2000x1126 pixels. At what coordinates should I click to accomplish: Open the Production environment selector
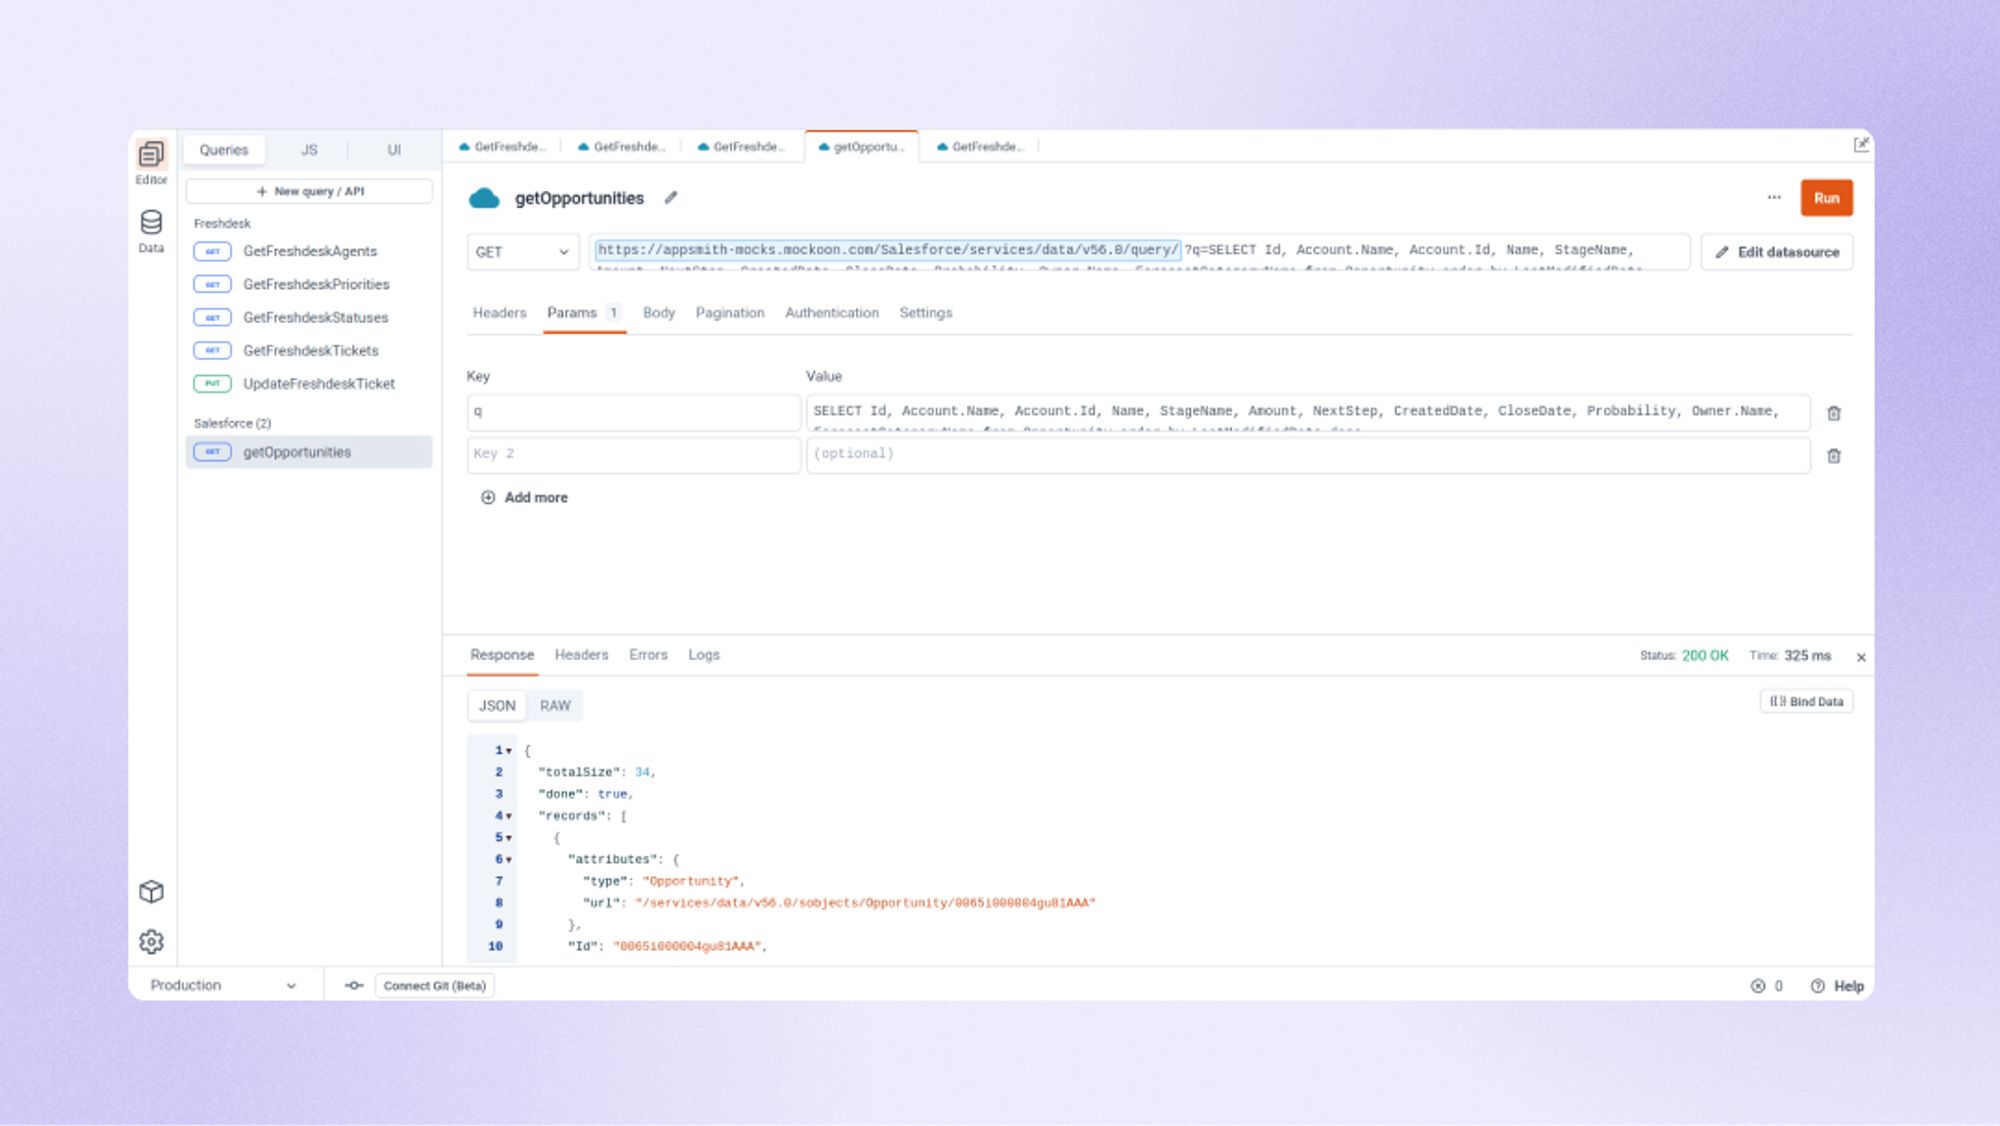click(225, 985)
